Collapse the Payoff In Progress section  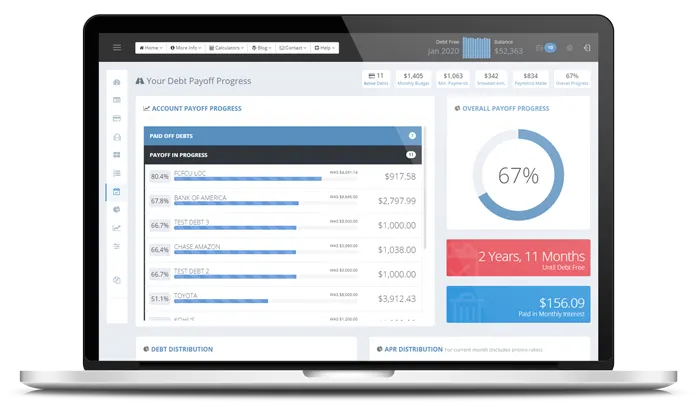point(283,155)
